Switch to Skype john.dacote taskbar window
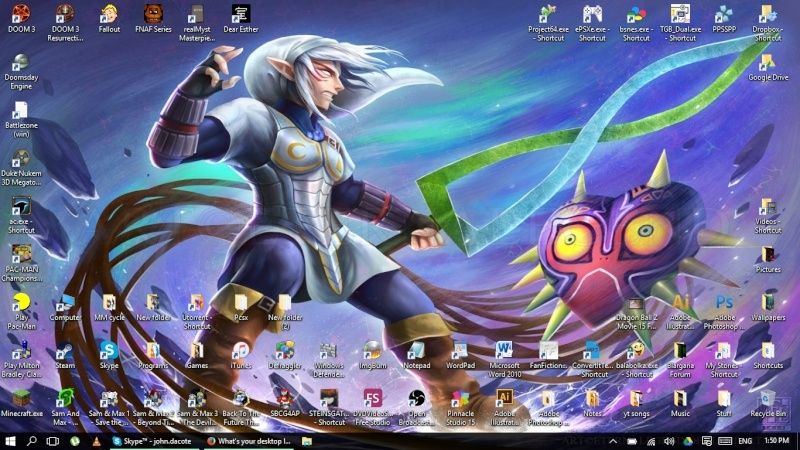800x450 pixels. 153,441
